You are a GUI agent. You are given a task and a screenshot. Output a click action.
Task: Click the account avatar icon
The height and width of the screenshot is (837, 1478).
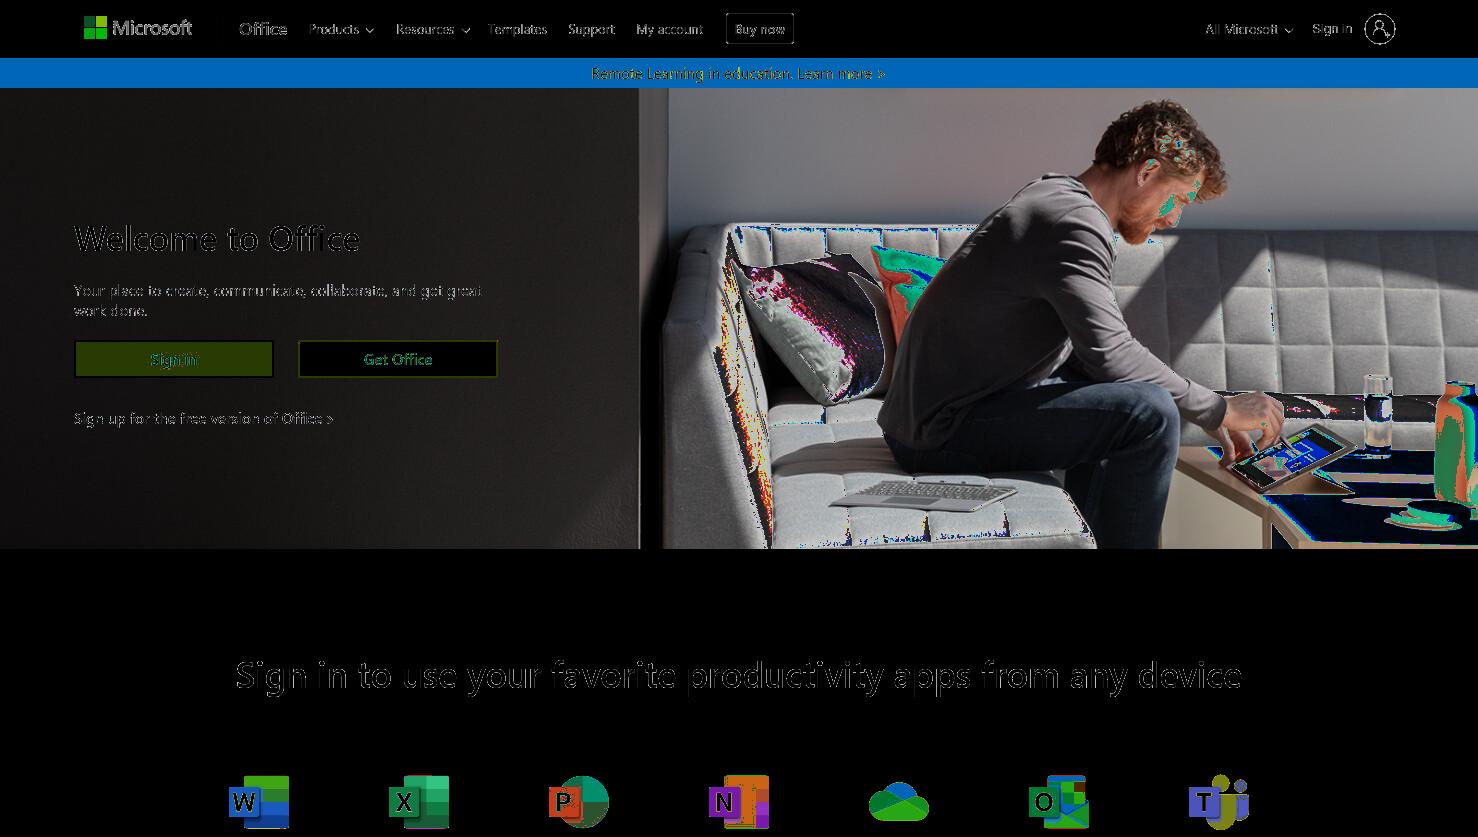(1379, 29)
